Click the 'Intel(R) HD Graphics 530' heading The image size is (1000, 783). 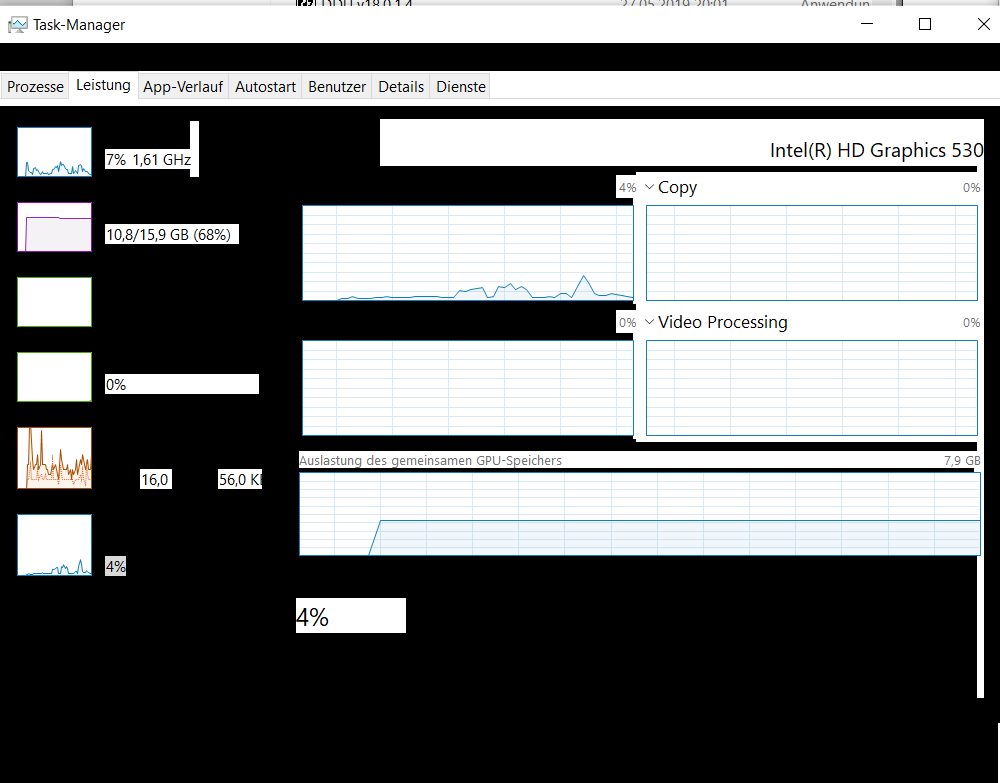click(x=876, y=150)
